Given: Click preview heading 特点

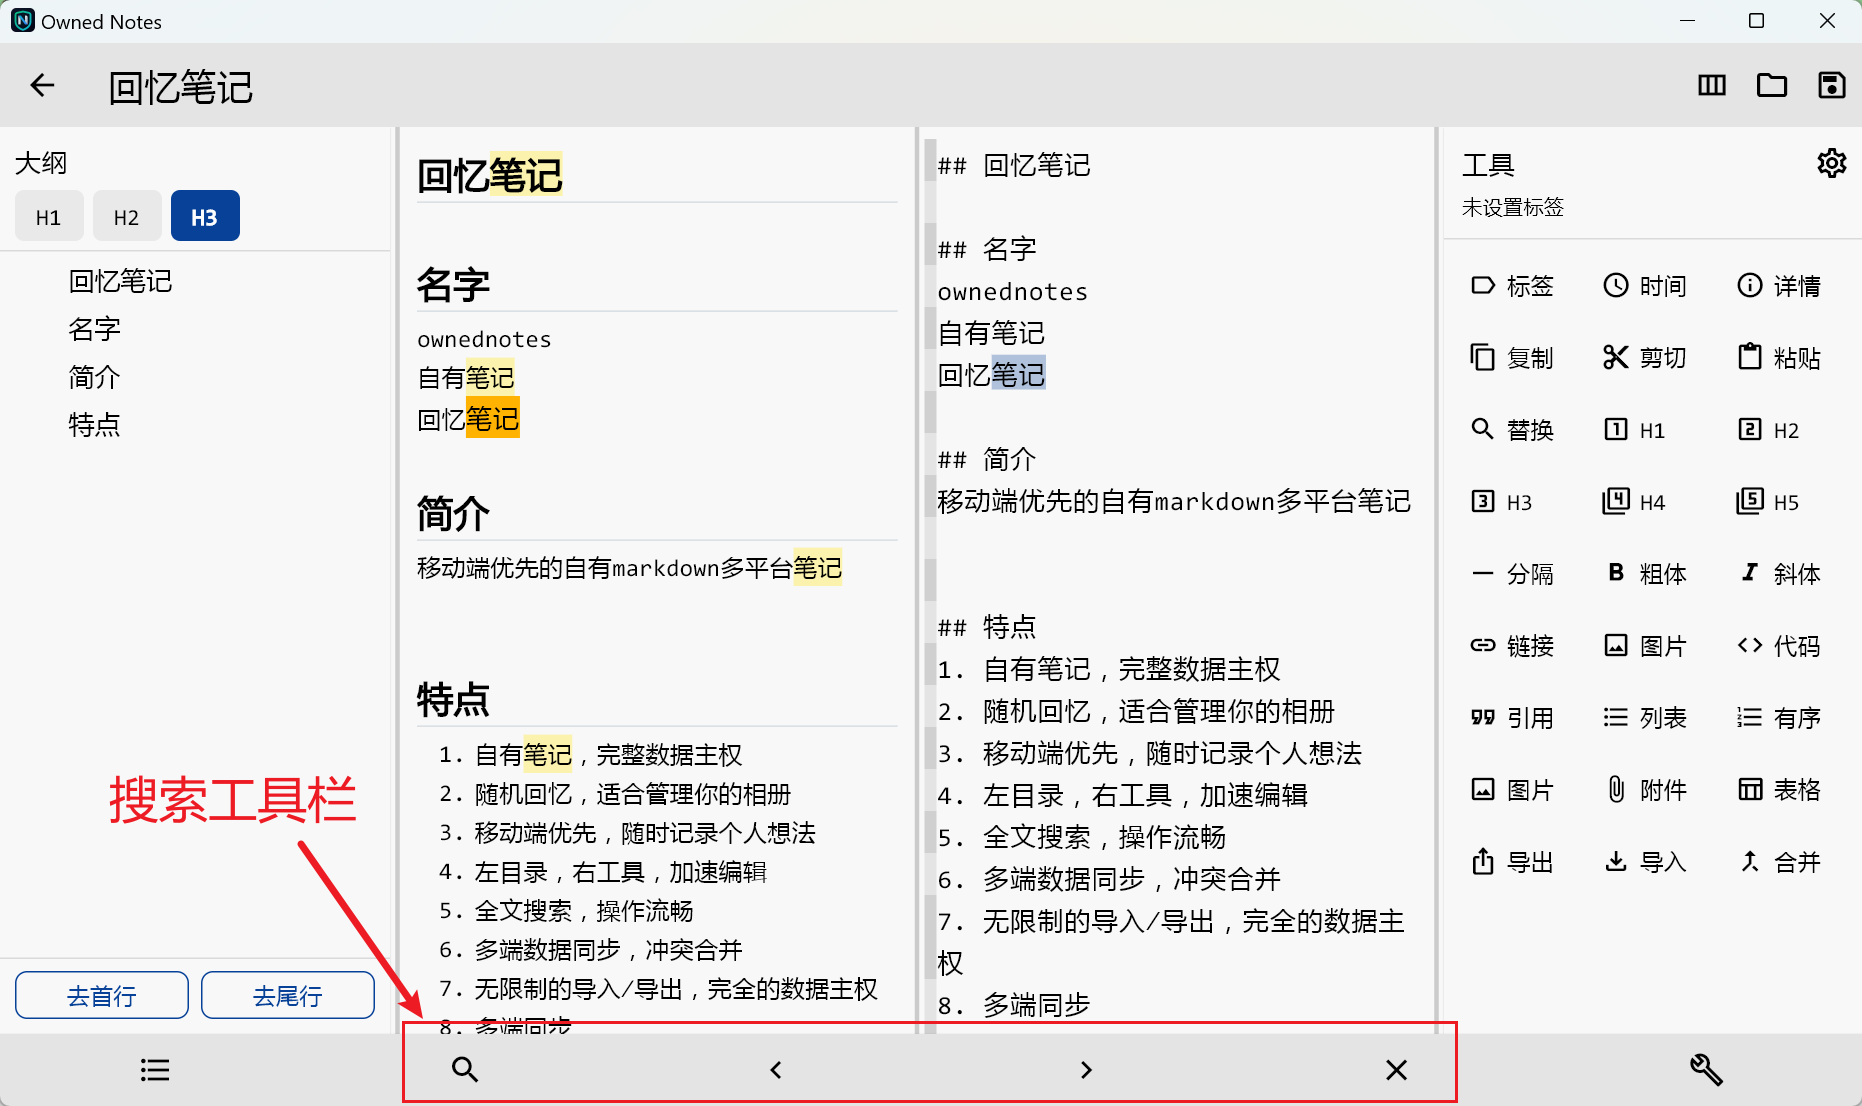Looking at the screenshot, I should [x=453, y=699].
